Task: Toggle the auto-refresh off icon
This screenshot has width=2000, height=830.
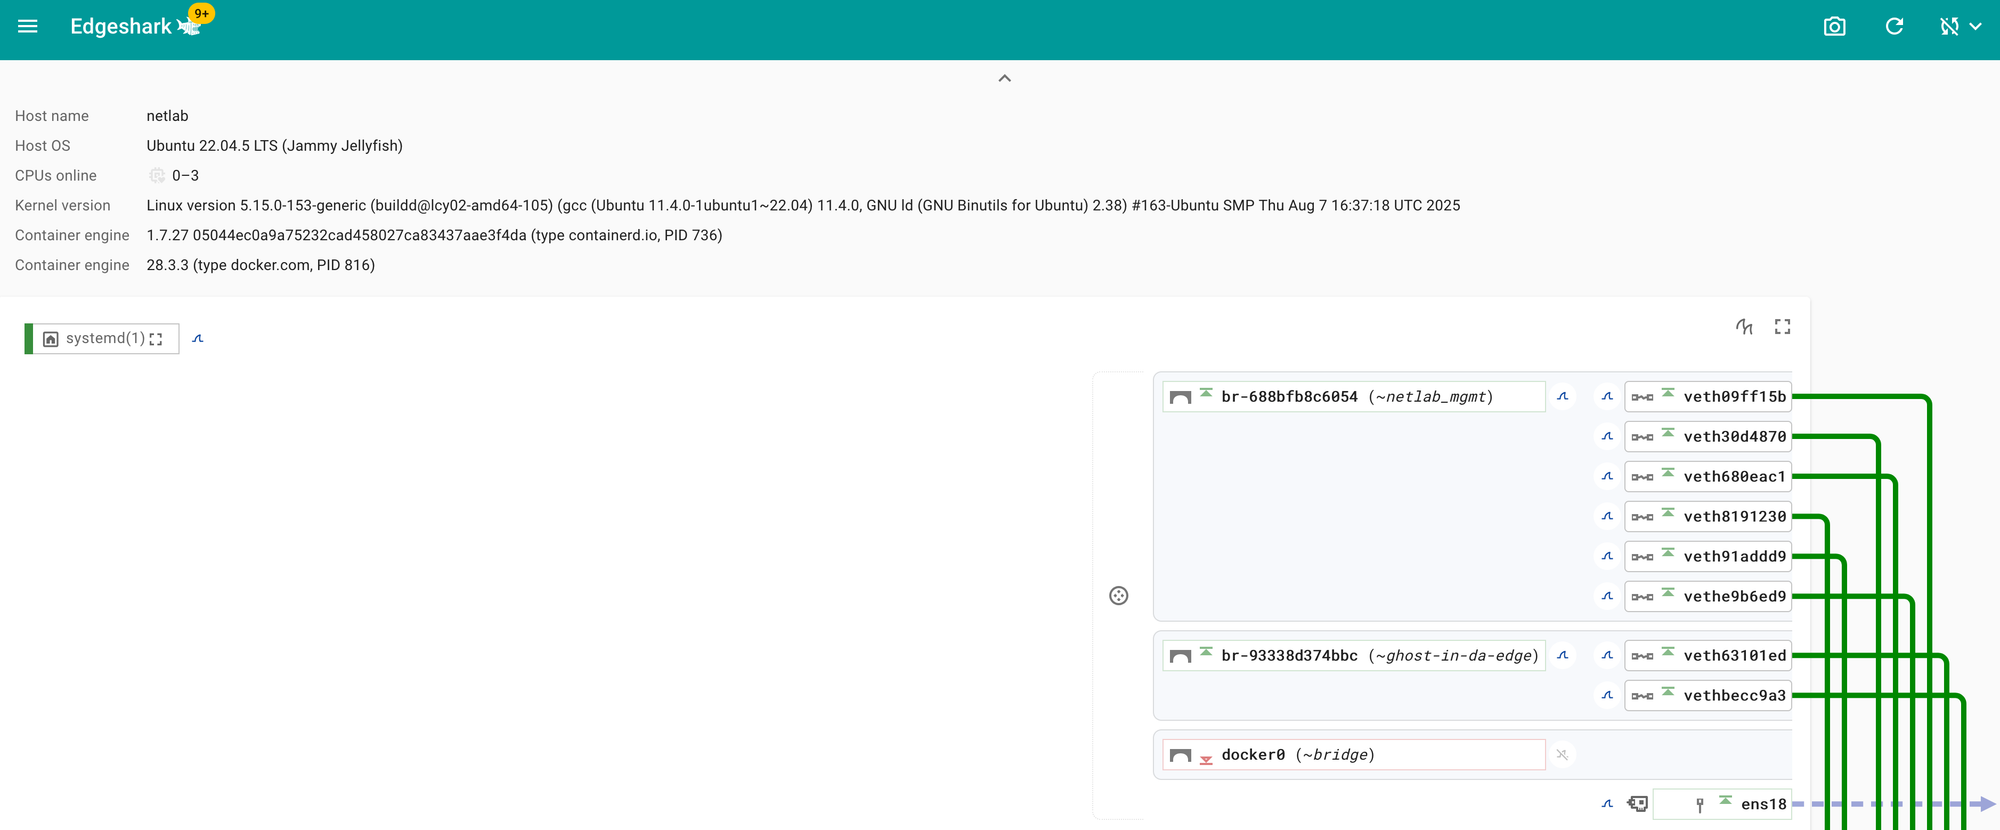Action: tap(1949, 27)
